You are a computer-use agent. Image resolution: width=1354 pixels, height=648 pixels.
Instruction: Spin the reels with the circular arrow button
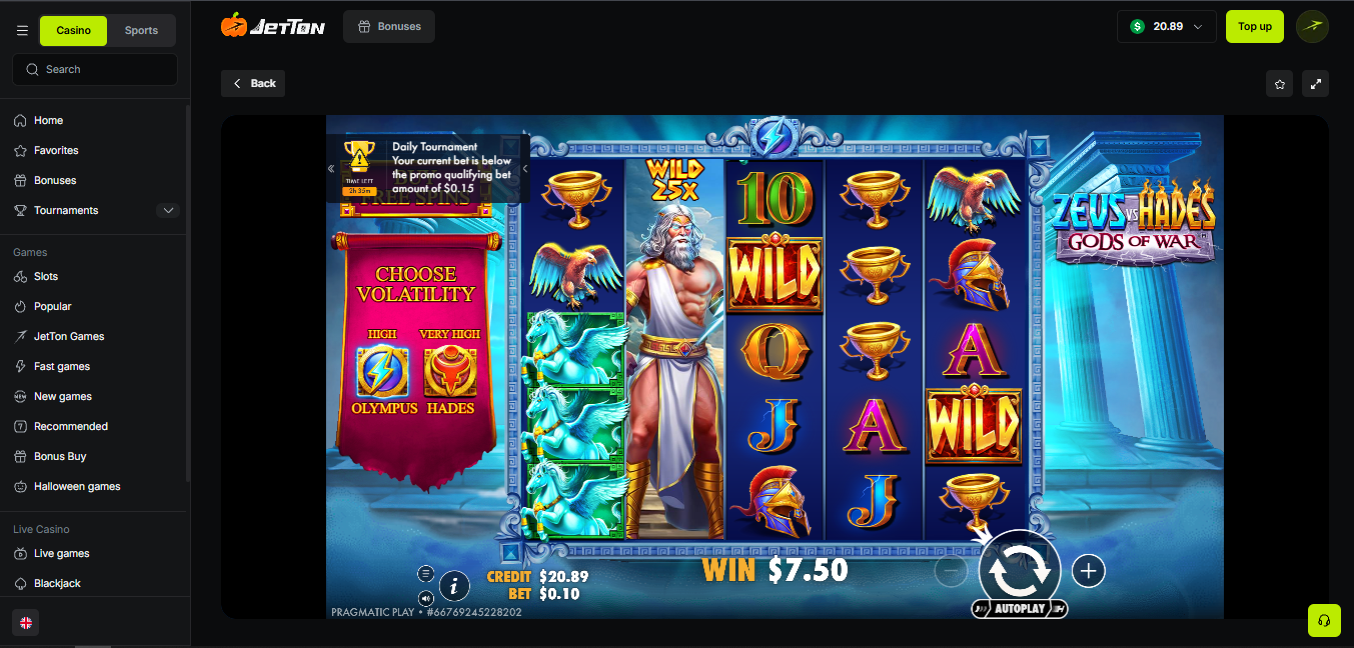click(1019, 570)
